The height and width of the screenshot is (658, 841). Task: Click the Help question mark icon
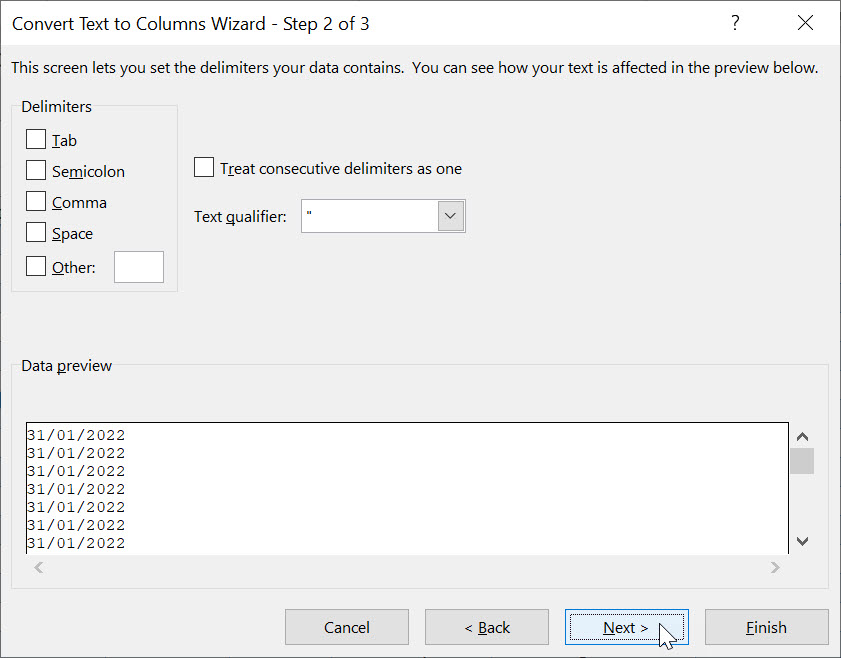pos(735,22)
